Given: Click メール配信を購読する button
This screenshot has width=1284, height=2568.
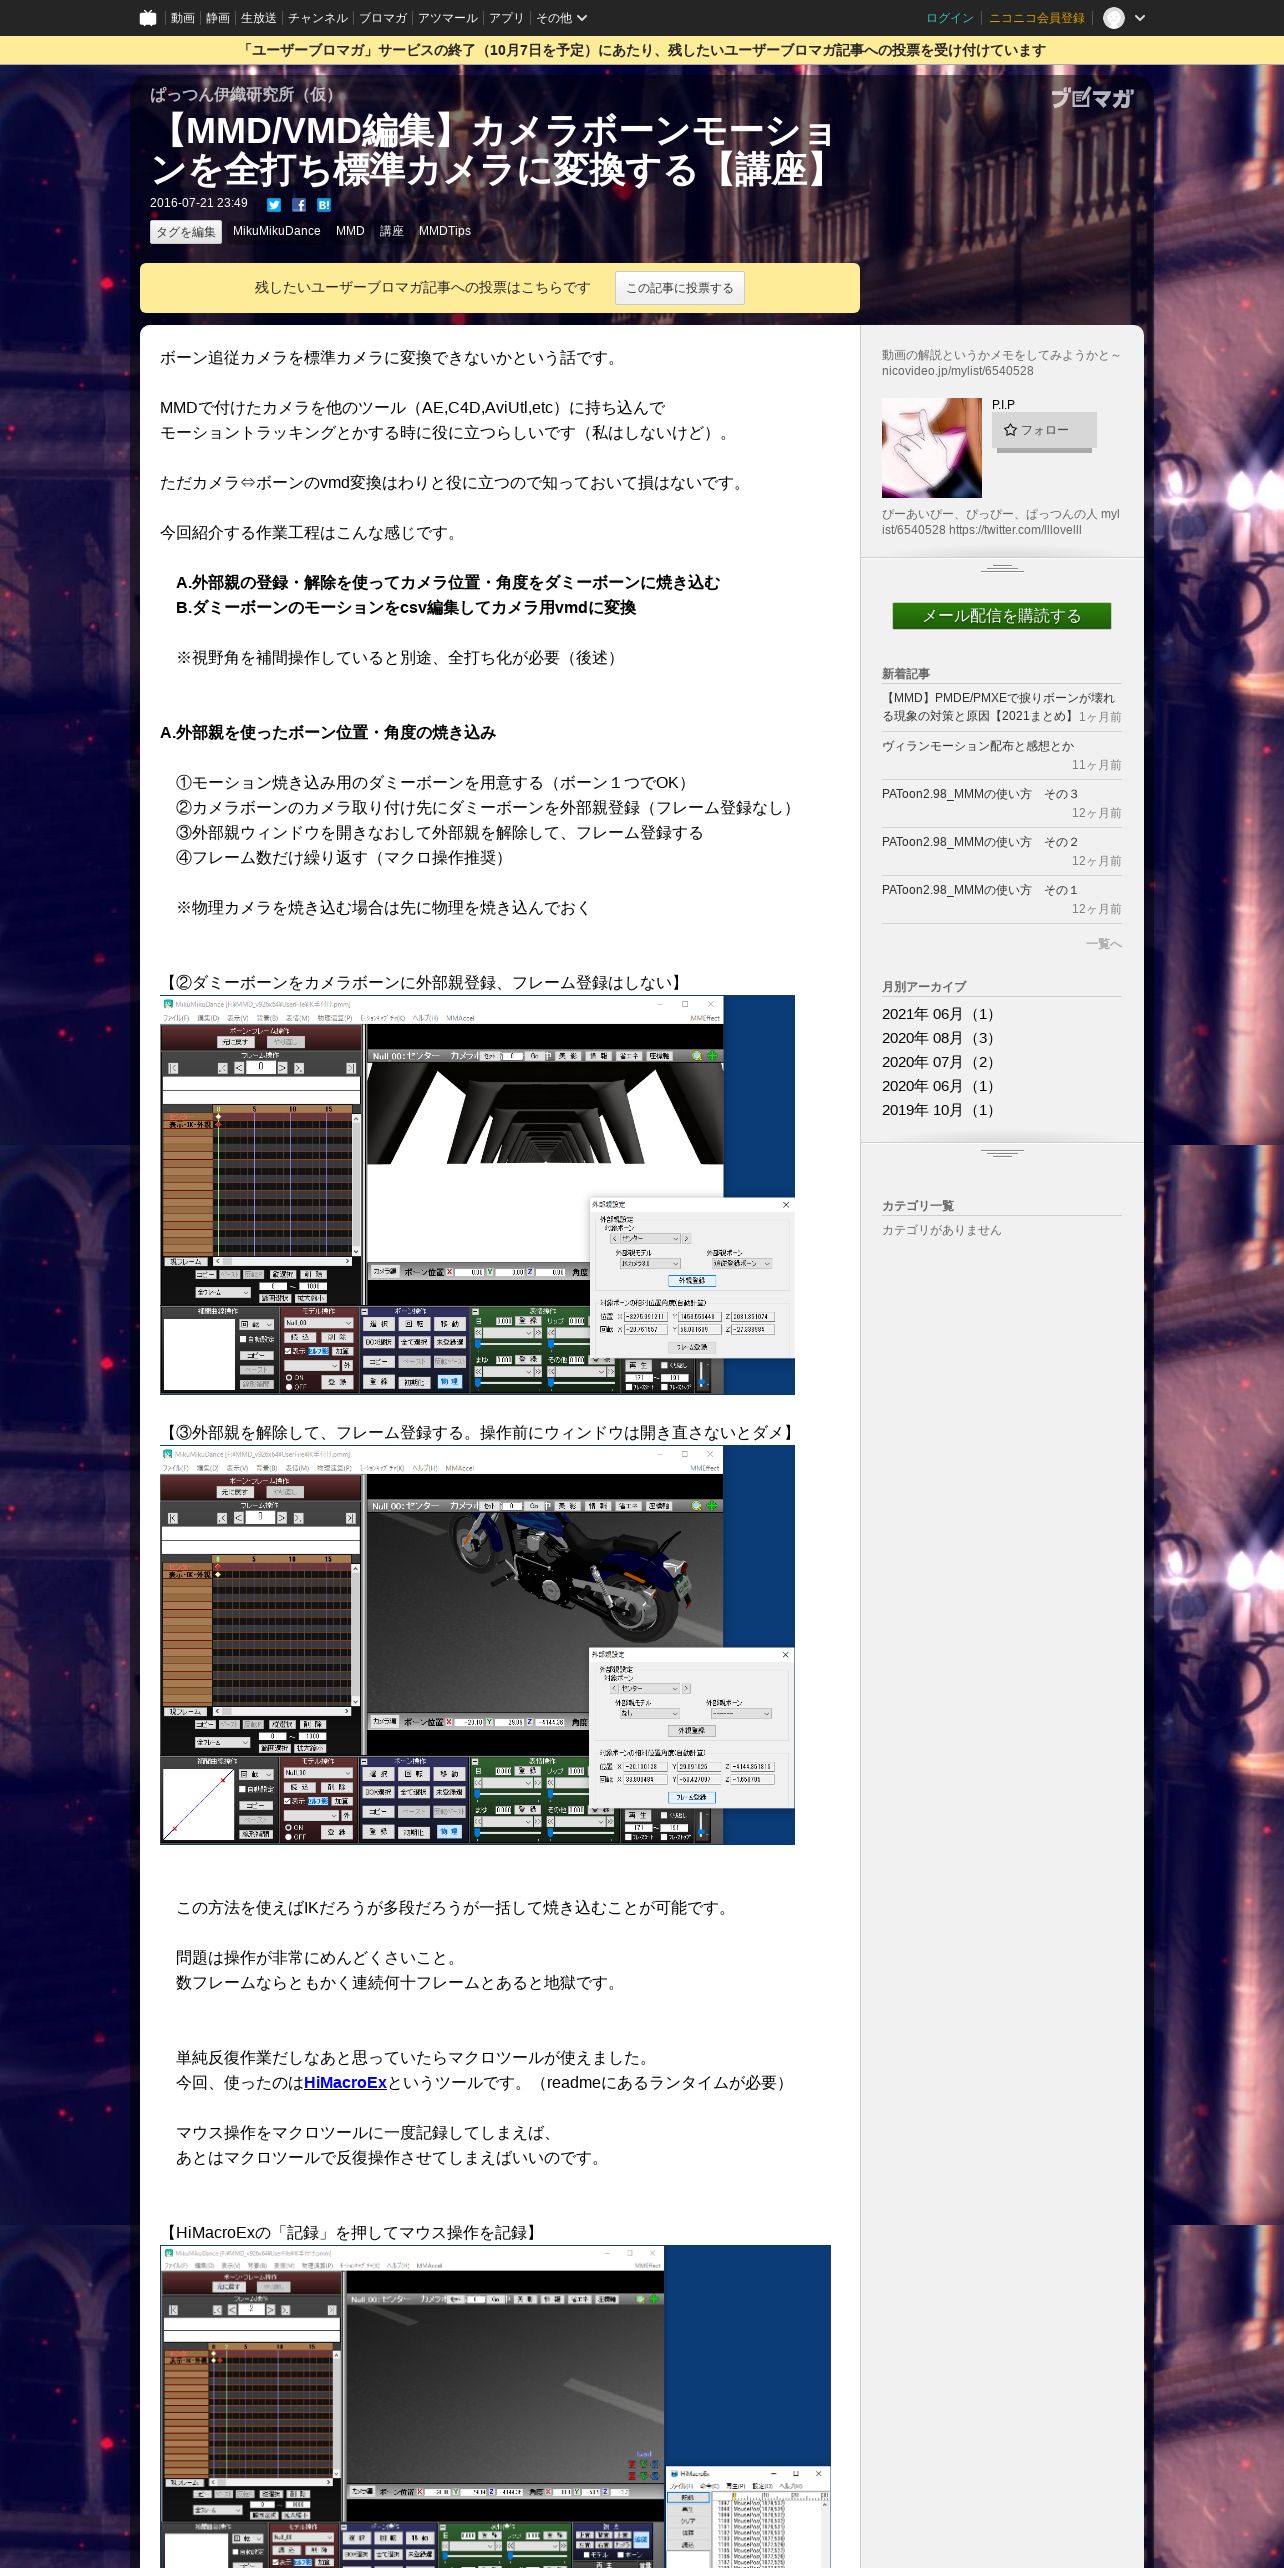Looking at the screenshot, I should click(x=1002, y=616).
